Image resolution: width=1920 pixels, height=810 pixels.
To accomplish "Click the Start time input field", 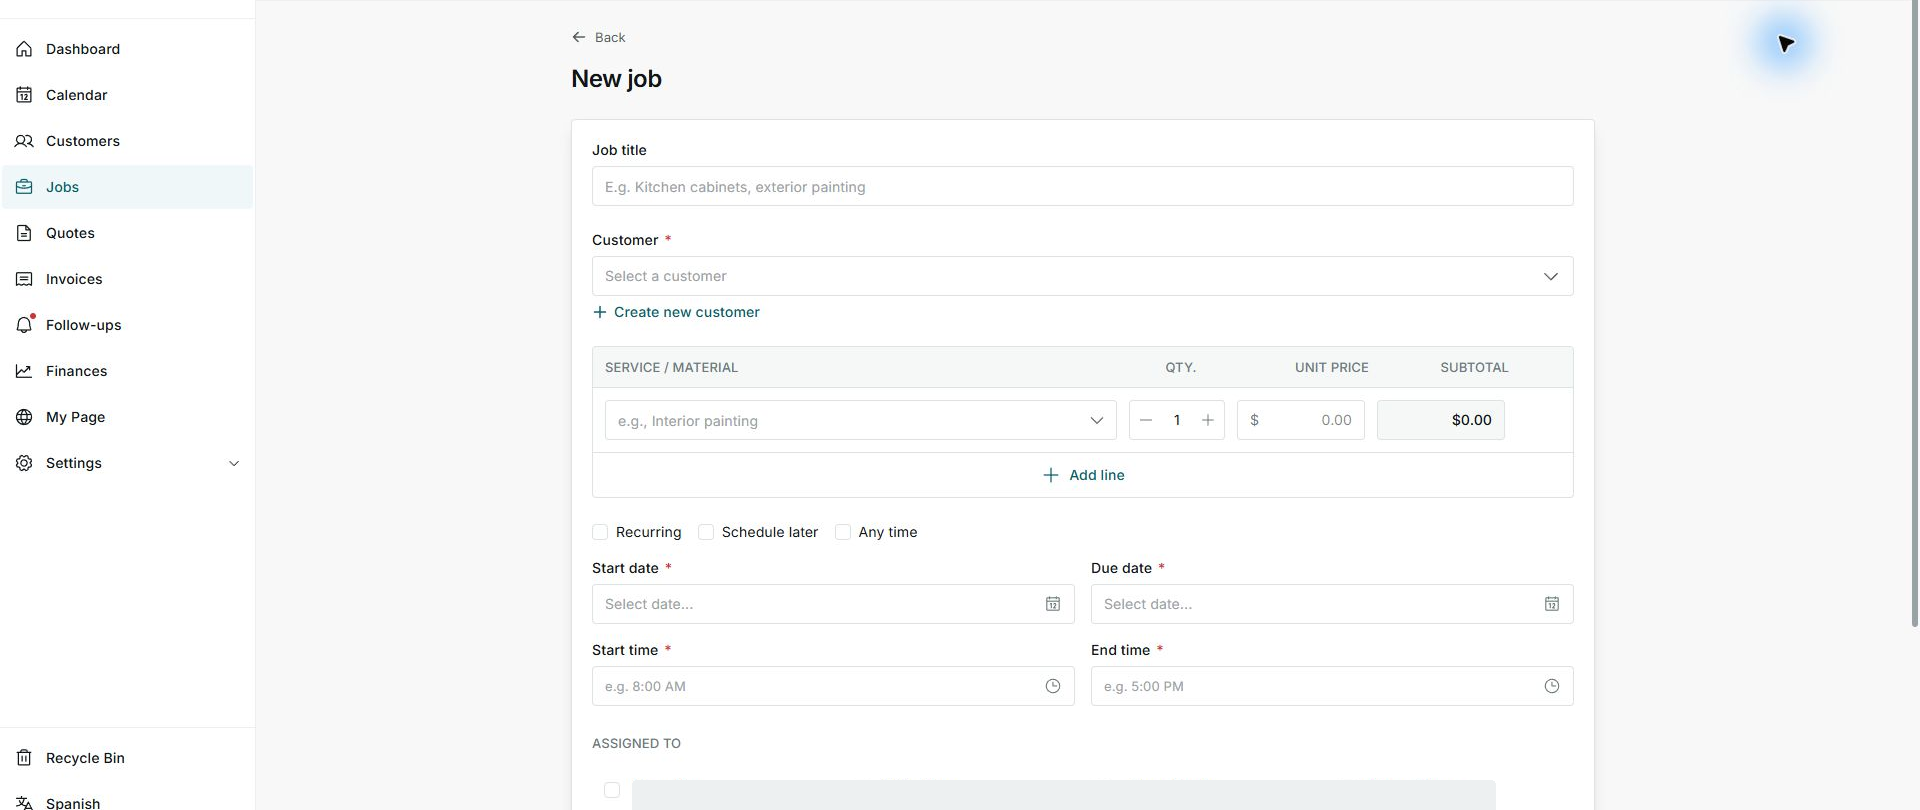I will pos(833,686).
